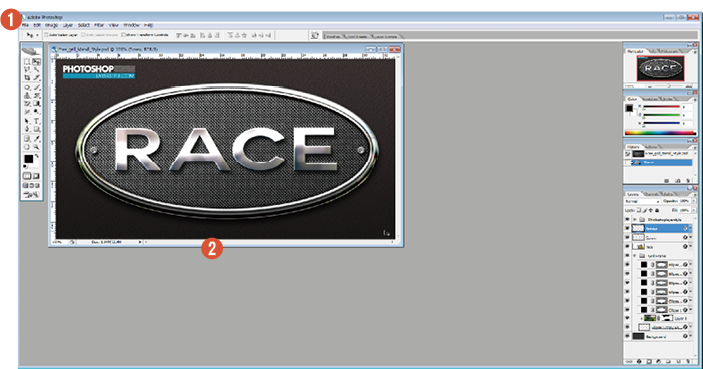The image size is (703, 369).
Task: Select the Clone Stamp tool
Action: (26, 95)
